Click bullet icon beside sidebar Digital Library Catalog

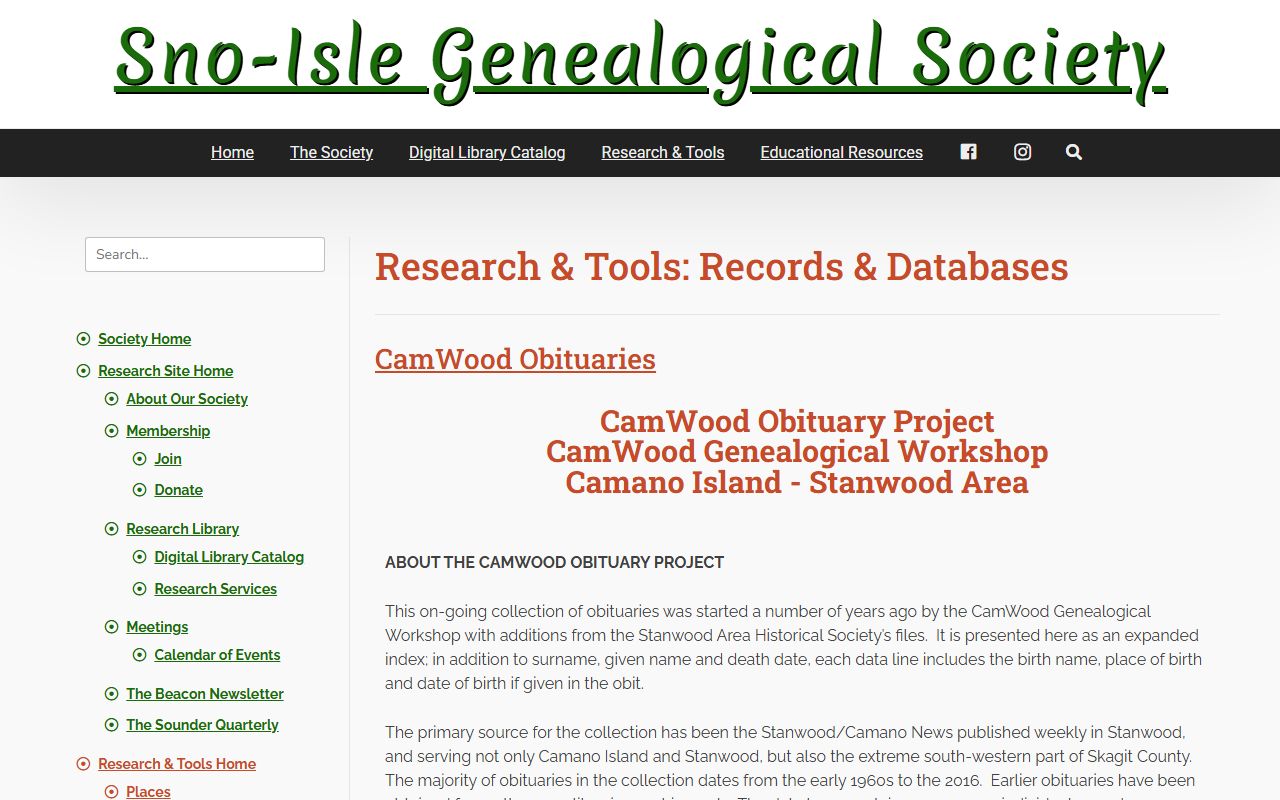[139, 557]
